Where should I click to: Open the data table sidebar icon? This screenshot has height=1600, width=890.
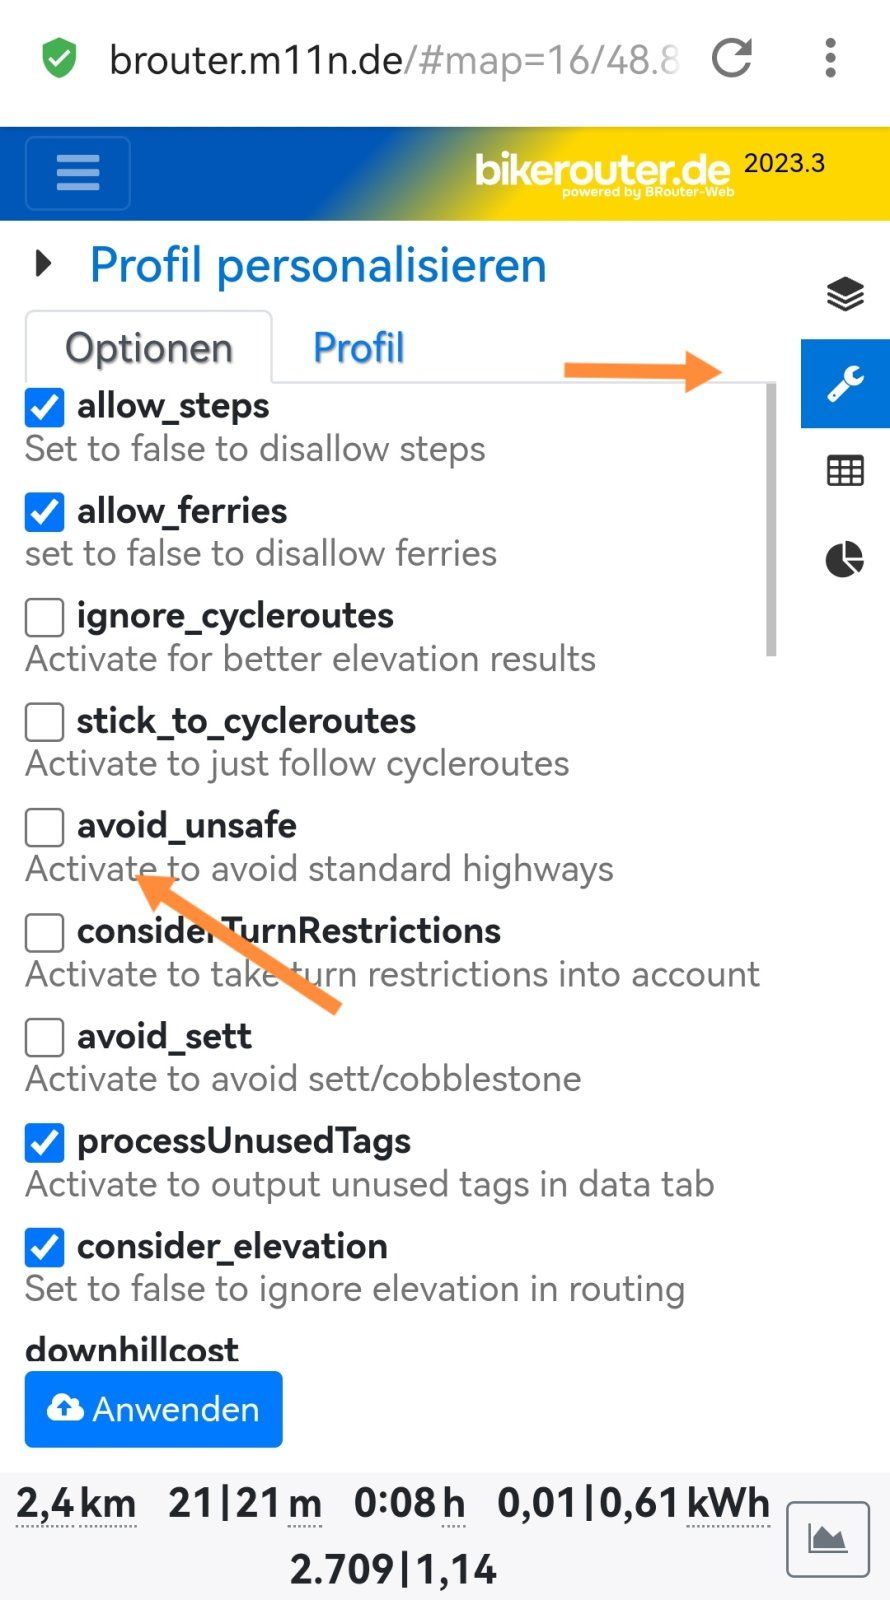point(845,471)
